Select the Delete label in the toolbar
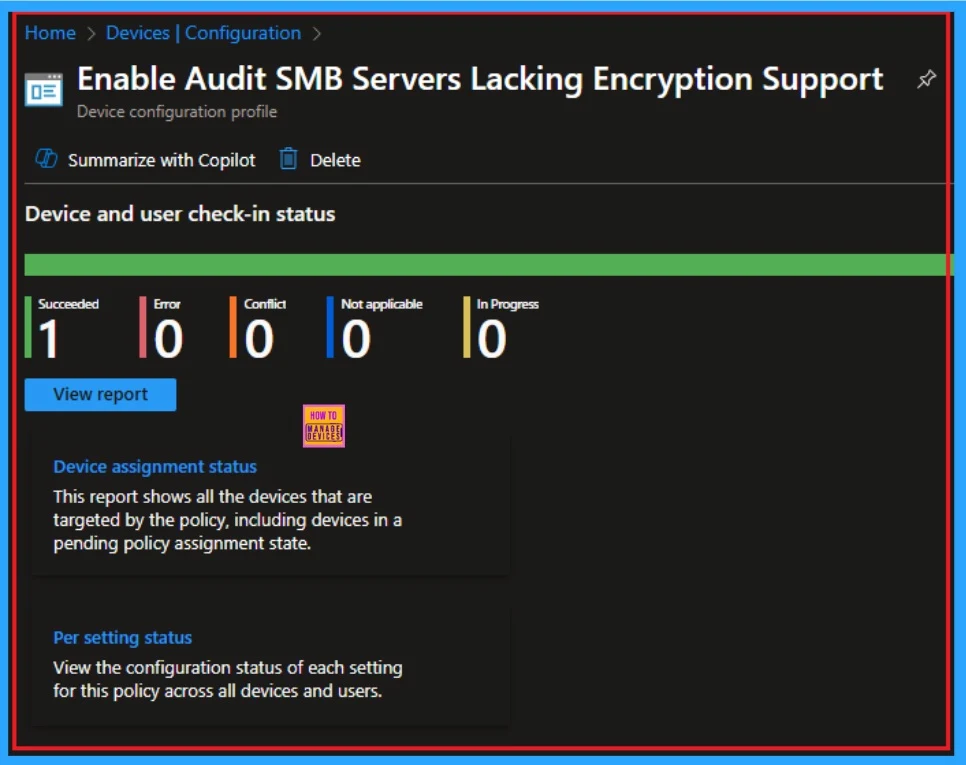 pyautogui.click(x=335, y=160)
